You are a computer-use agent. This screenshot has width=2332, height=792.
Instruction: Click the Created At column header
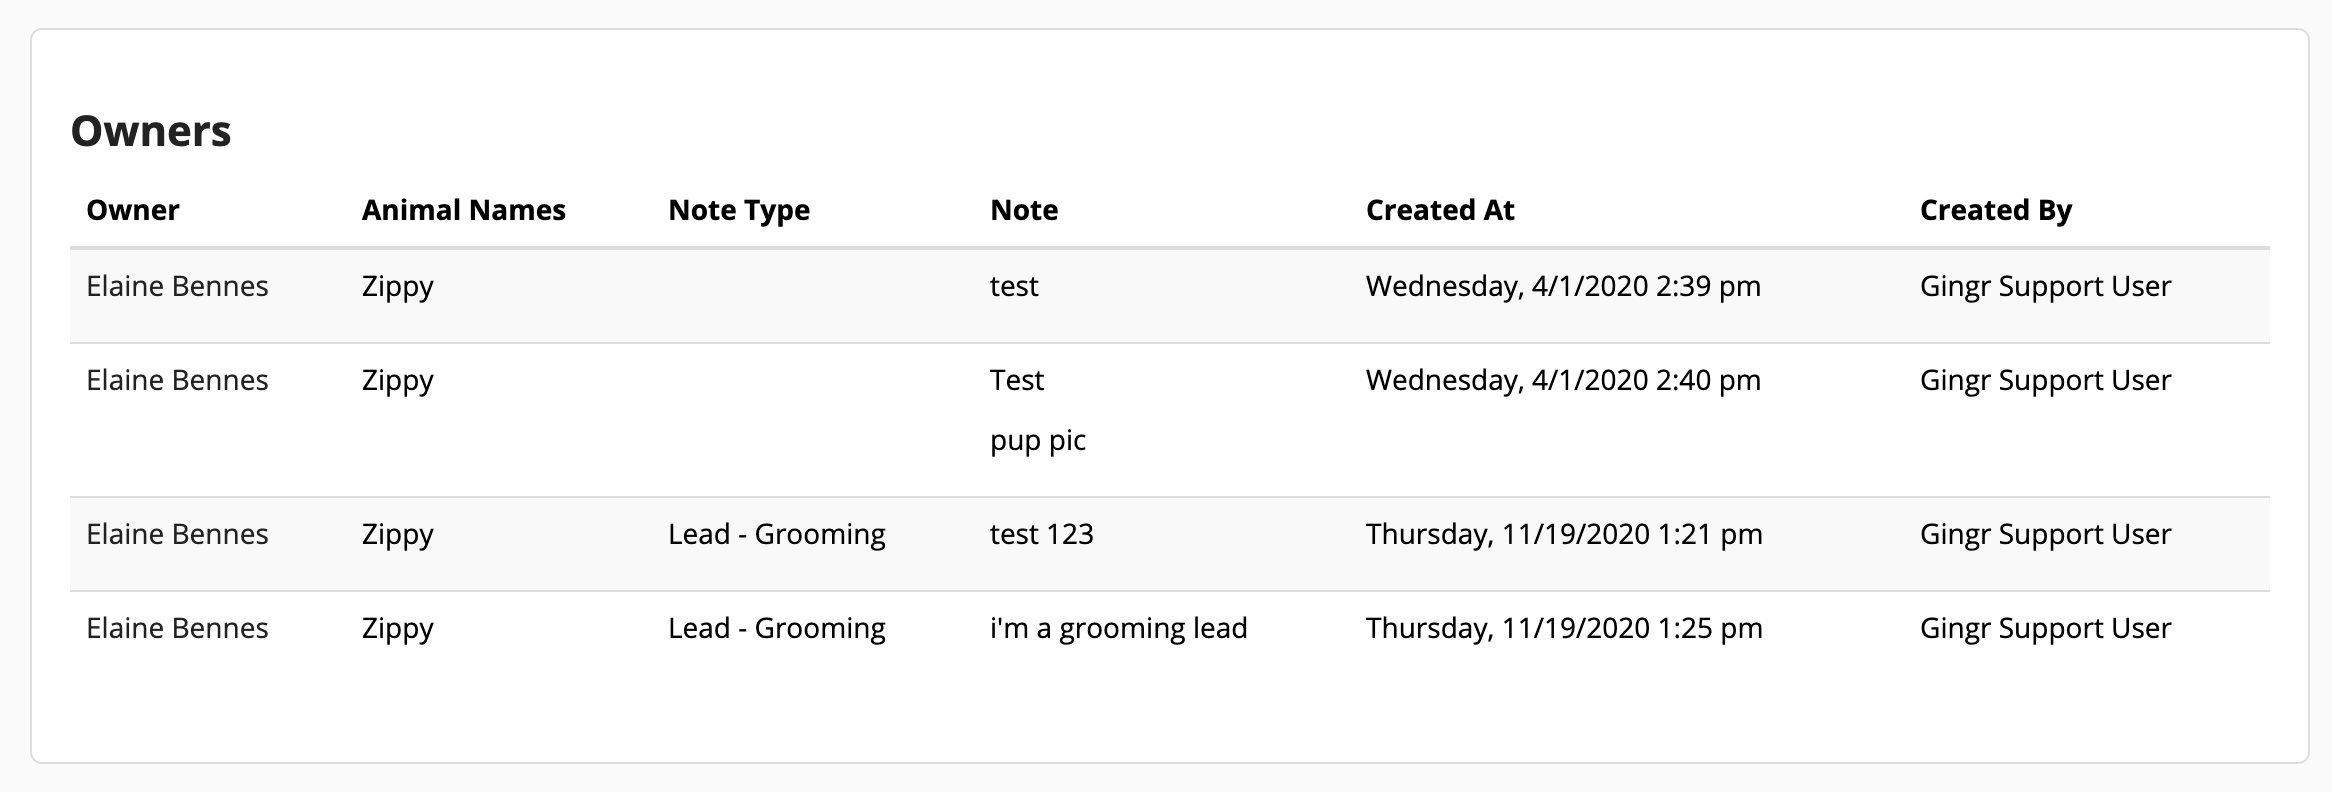pos(1440,210)
